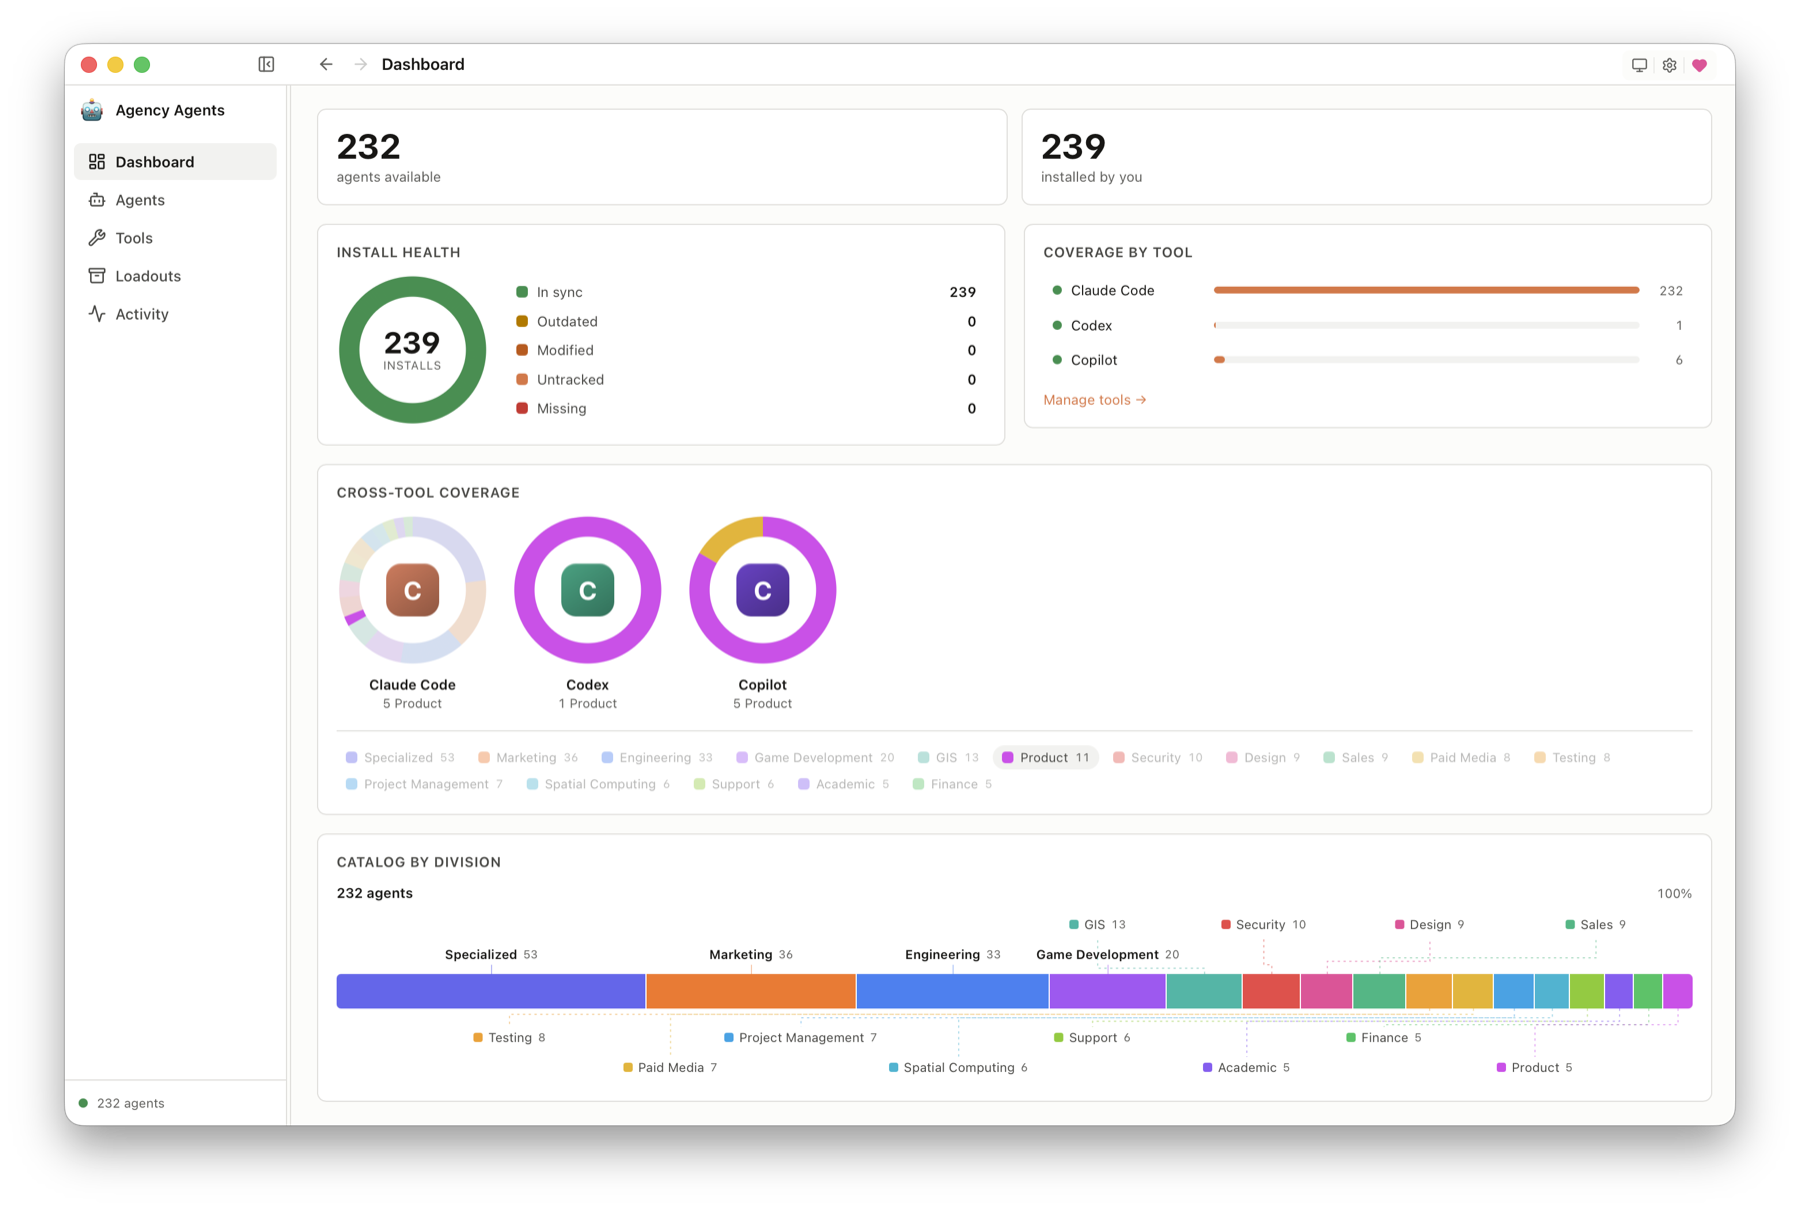This screenshot has width=1800, height=1211.
Task: Toggle the highlighted Product 11 legend filter
Action: pos(1046,758)
